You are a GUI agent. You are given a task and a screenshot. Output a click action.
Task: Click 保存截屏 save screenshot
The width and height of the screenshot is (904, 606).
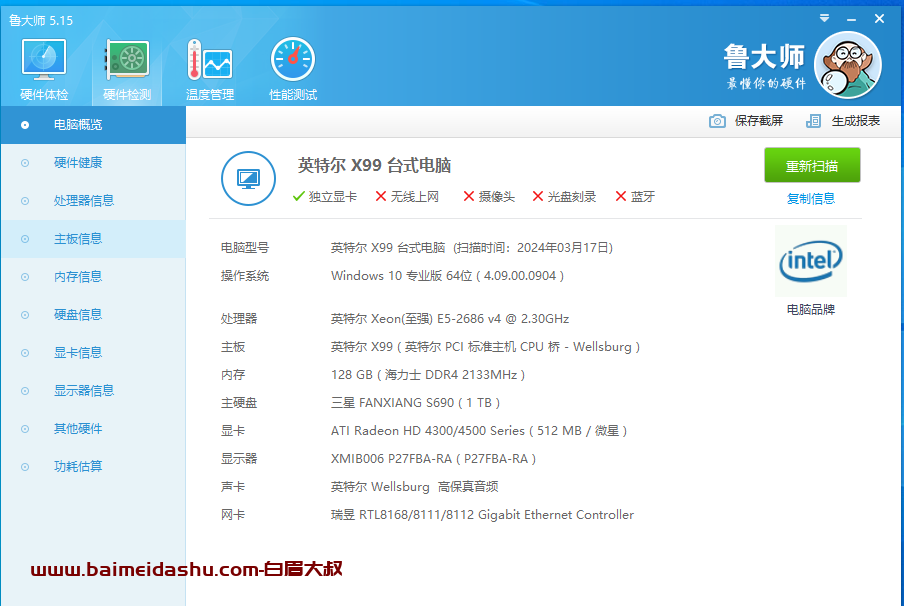click(x=759, y=121)
